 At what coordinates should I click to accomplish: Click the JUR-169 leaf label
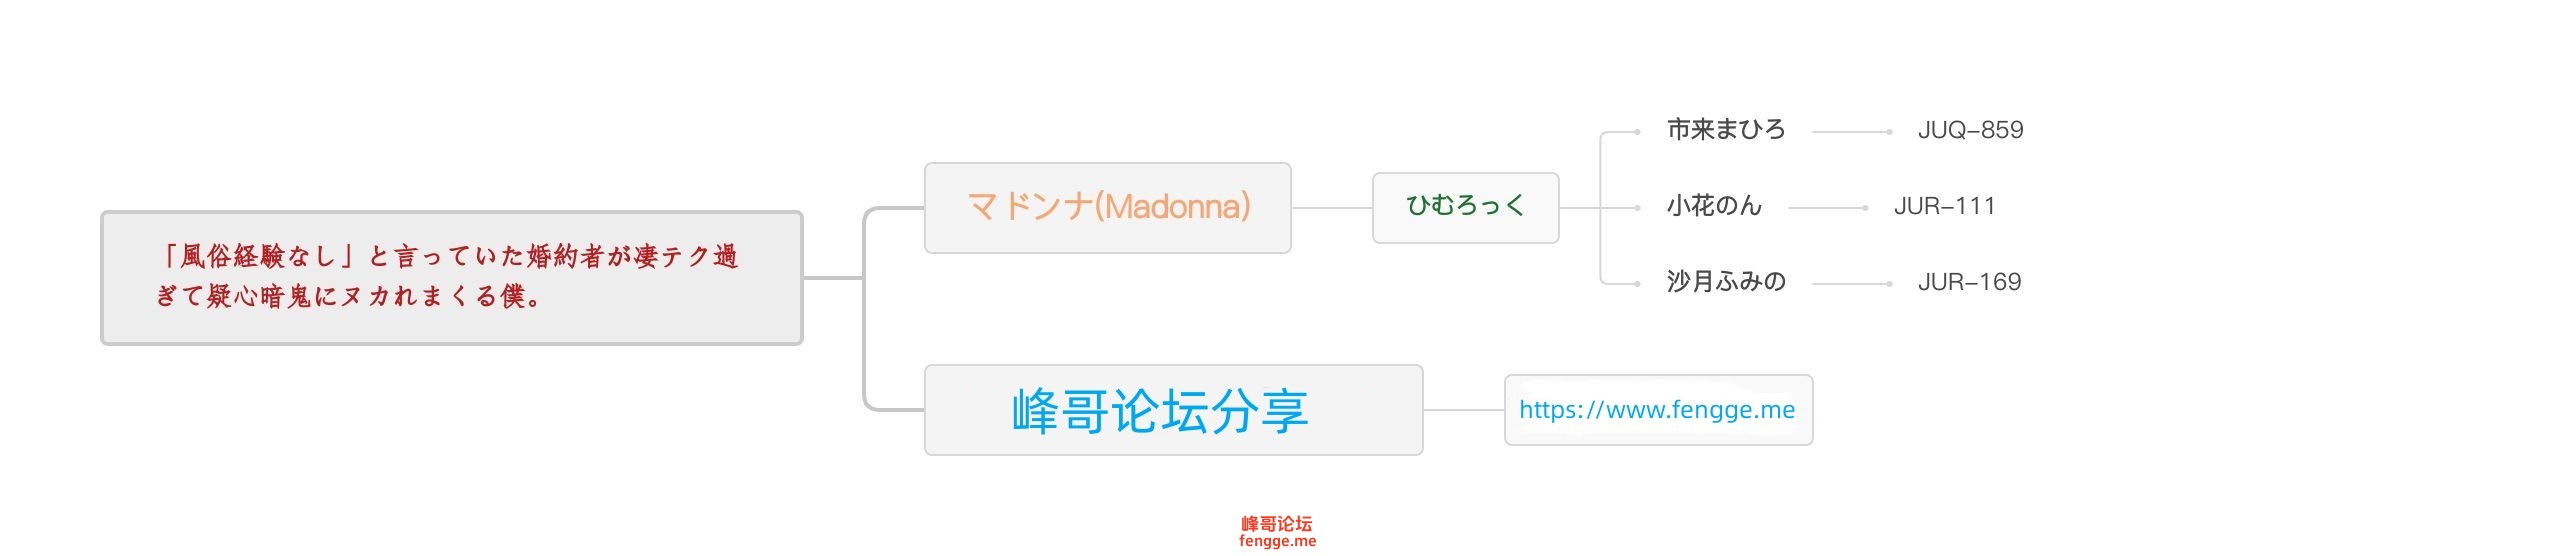[x=1969, y=282]
